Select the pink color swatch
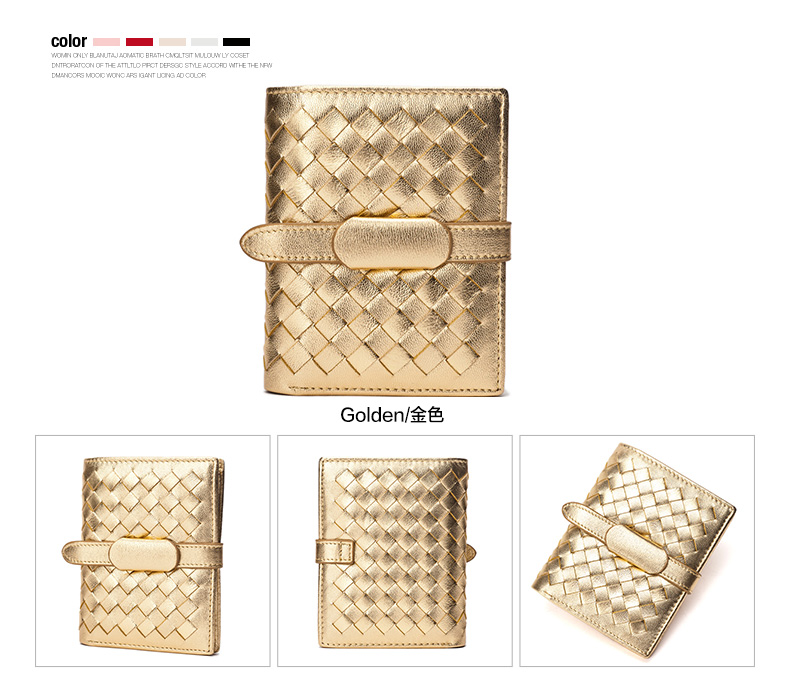 click(x=106, y=42)
